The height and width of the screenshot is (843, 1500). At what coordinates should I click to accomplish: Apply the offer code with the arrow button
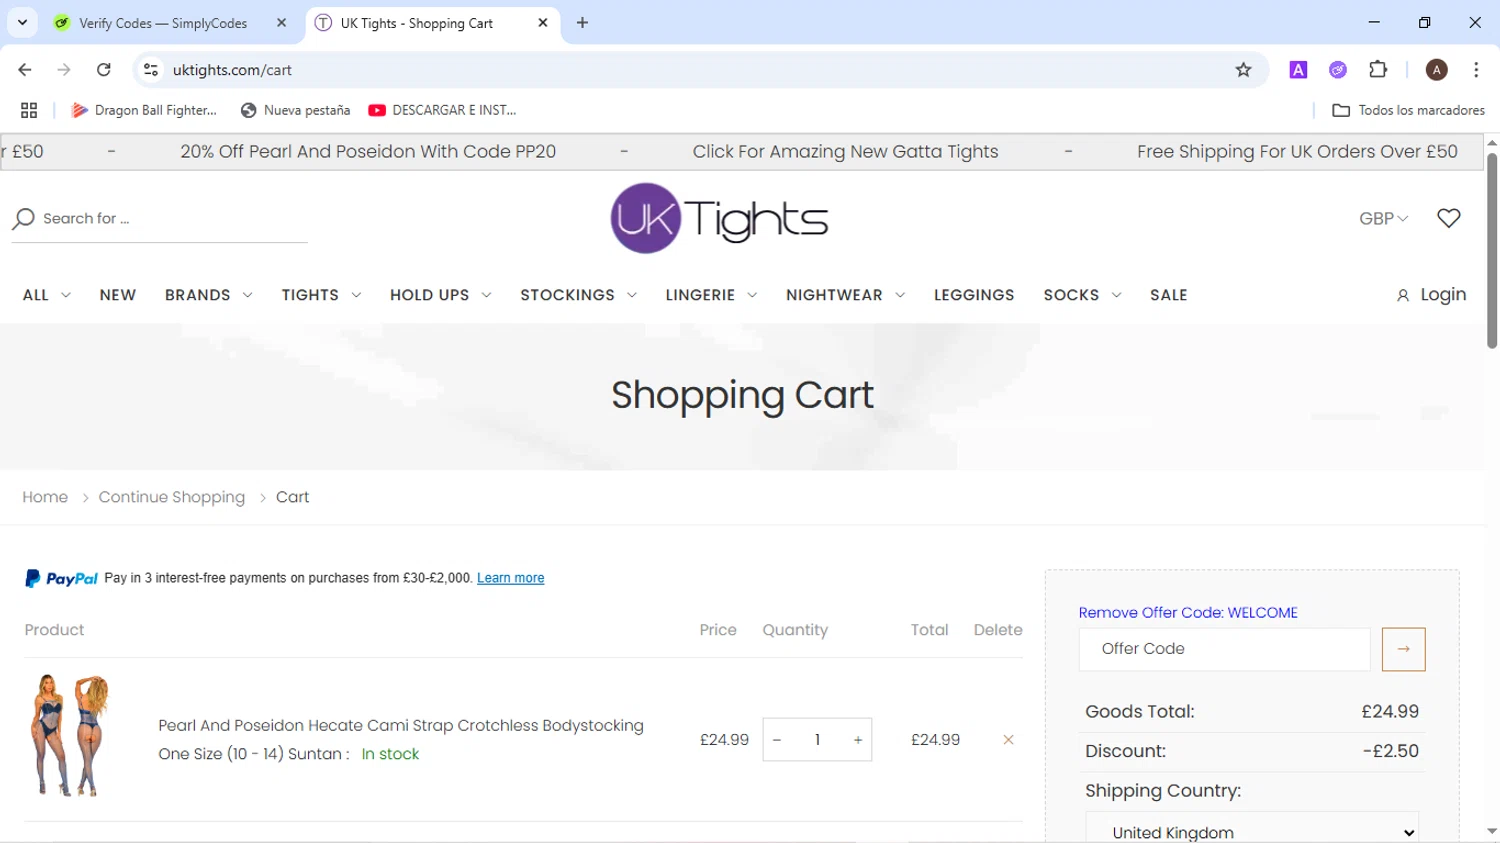(x=1404, y=649)
